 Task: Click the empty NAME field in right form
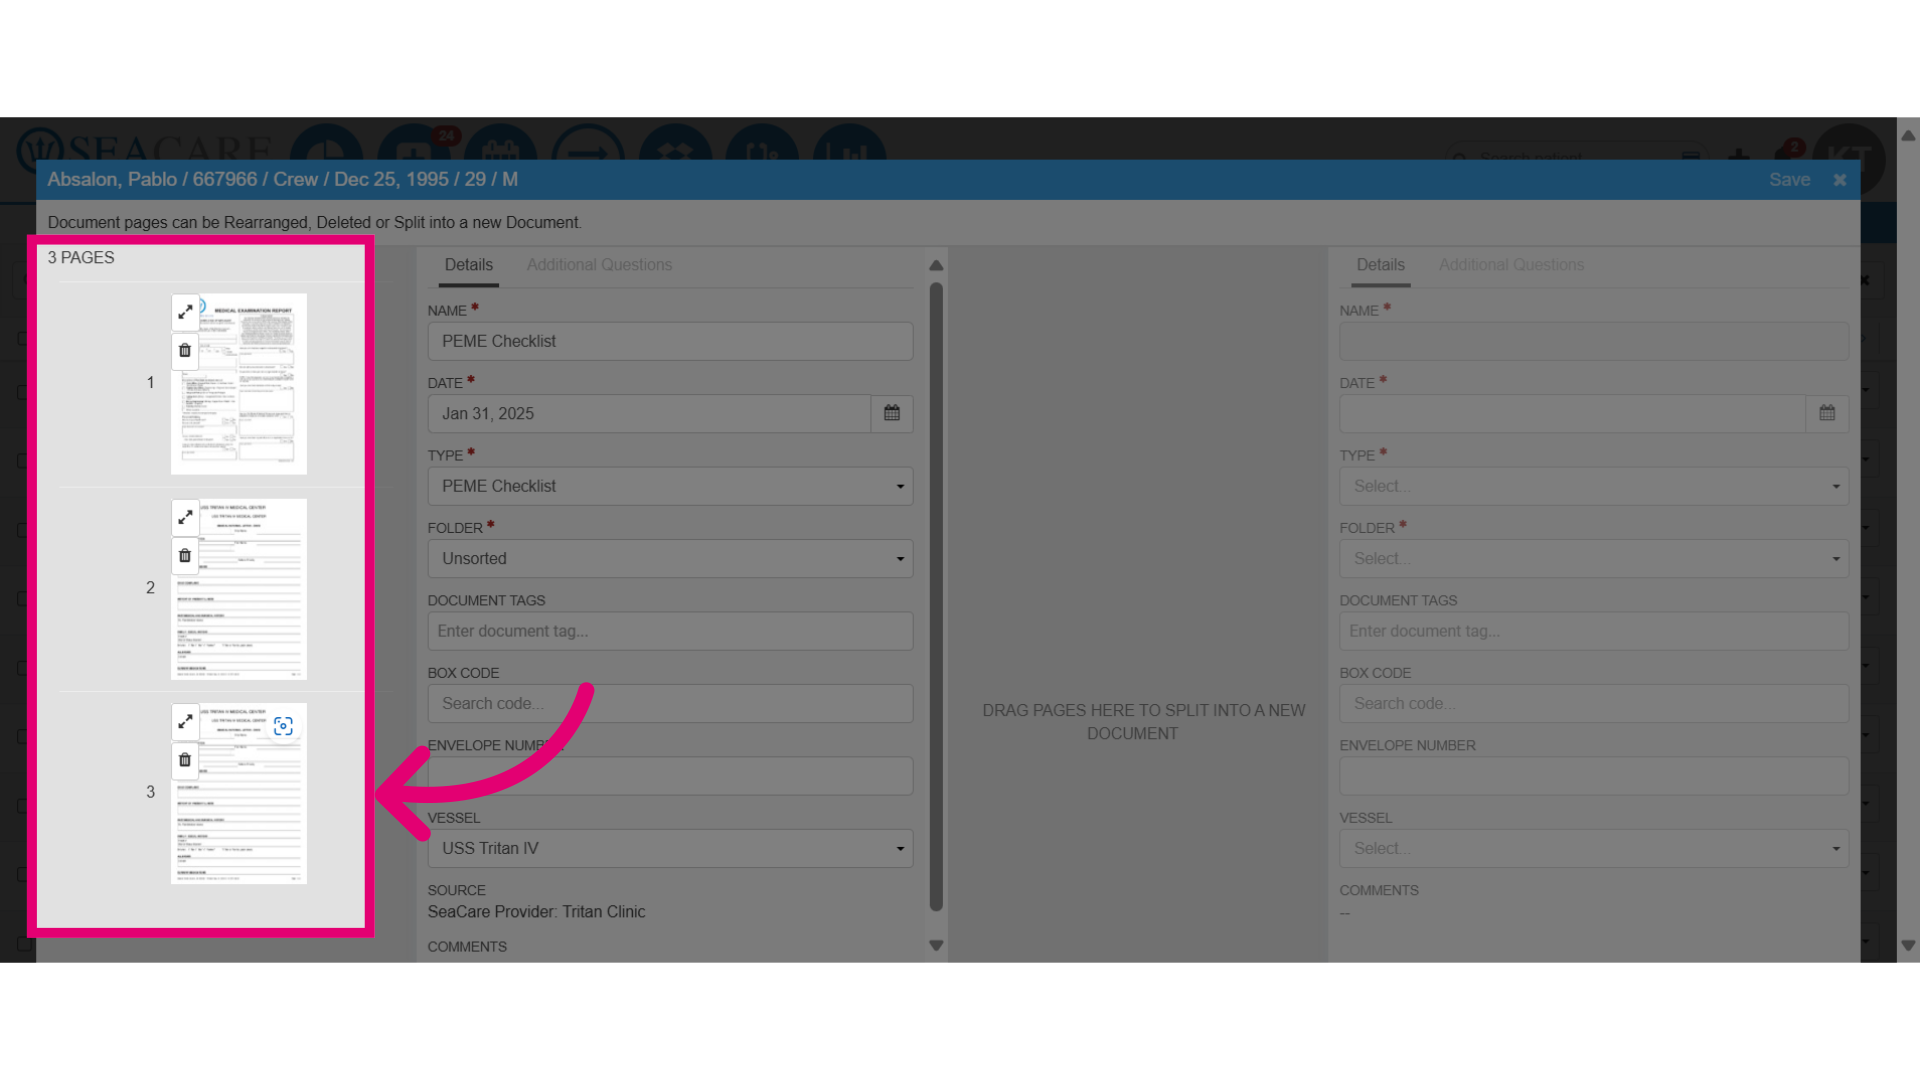[x=1594, y=341]
